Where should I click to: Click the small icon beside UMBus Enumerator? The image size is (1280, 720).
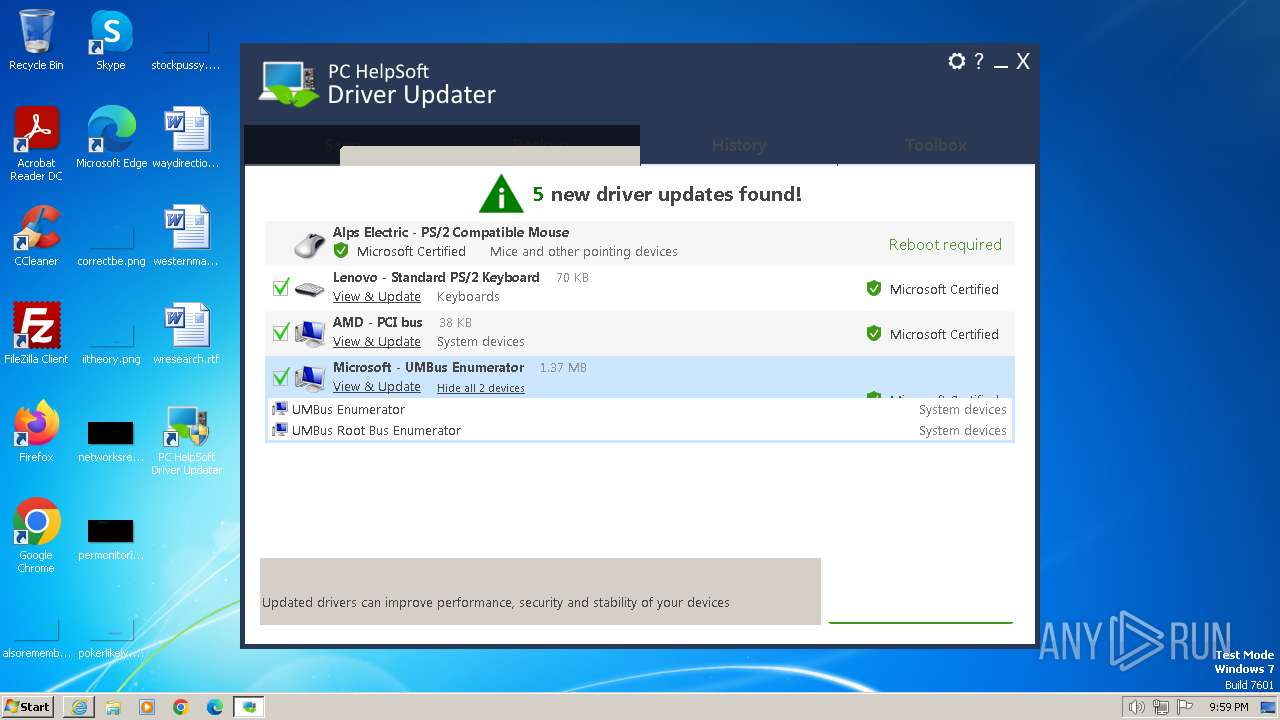click(x=280, y=409)
